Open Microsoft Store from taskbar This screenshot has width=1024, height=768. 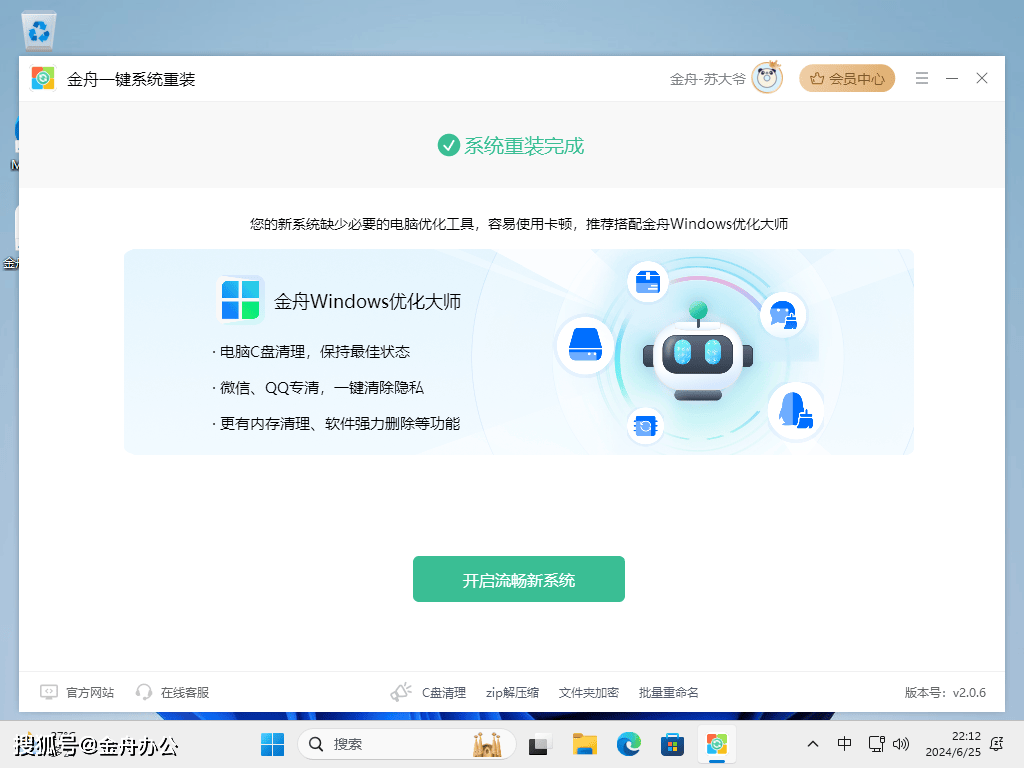(x=672, y=744)
